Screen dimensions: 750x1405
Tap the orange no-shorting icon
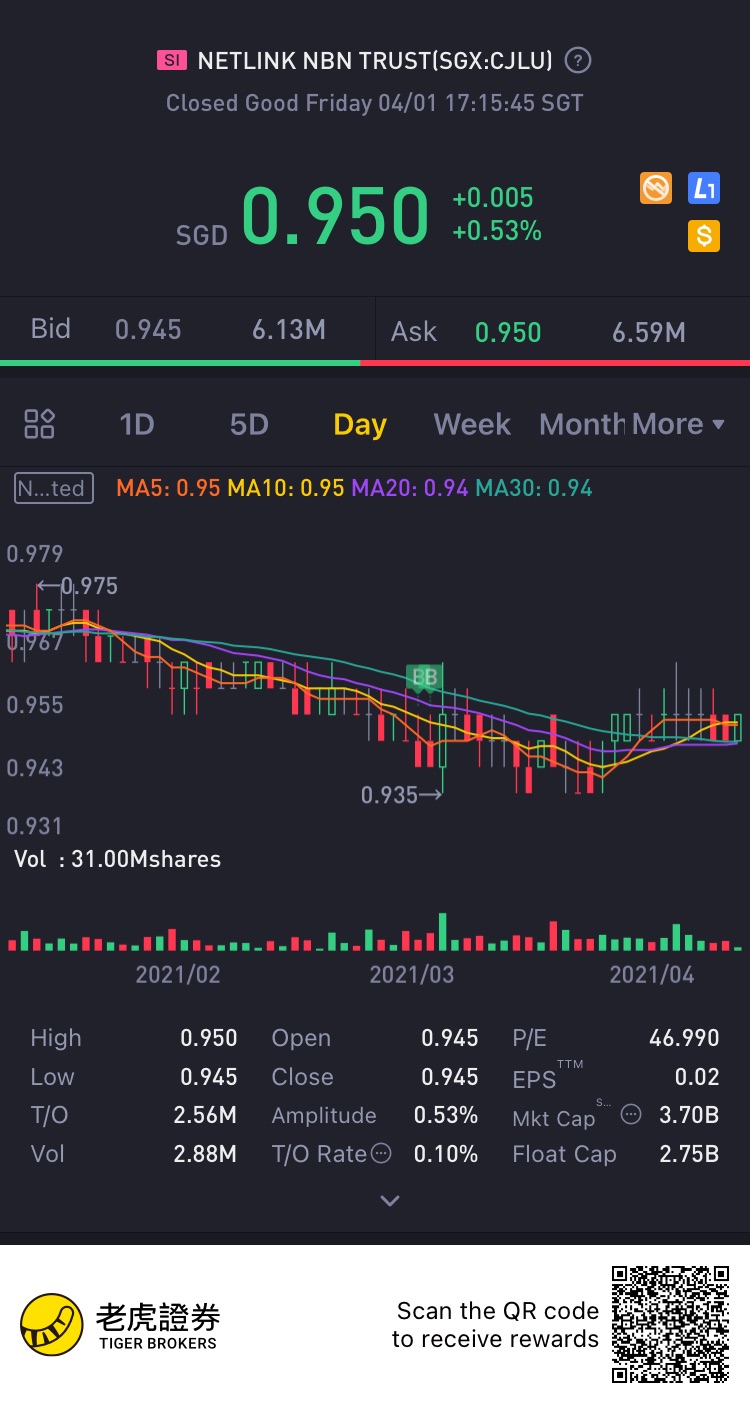coord(656,187)
